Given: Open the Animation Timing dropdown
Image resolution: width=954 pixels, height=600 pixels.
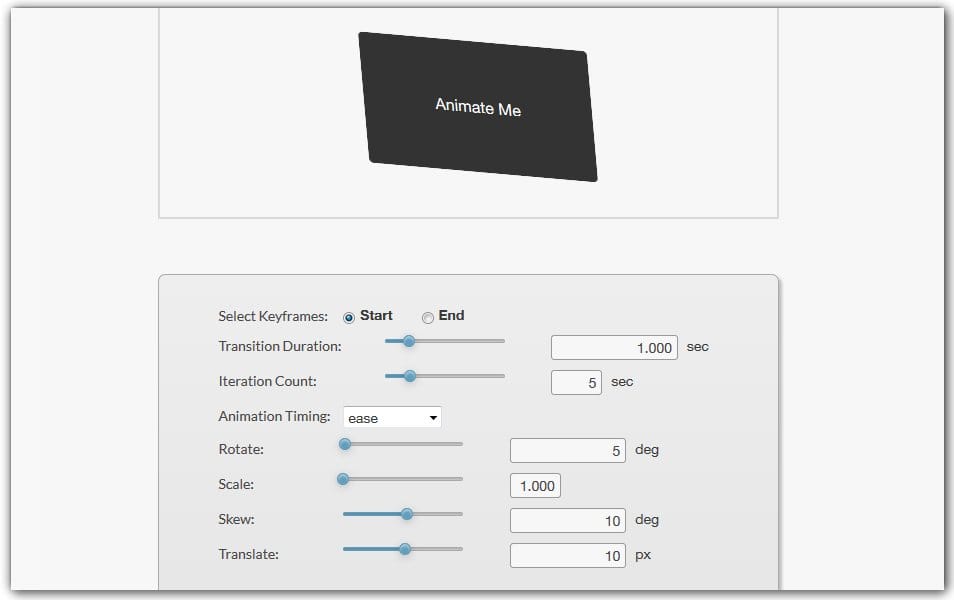Looking at the screenshot, I should (x=392, y=417).
